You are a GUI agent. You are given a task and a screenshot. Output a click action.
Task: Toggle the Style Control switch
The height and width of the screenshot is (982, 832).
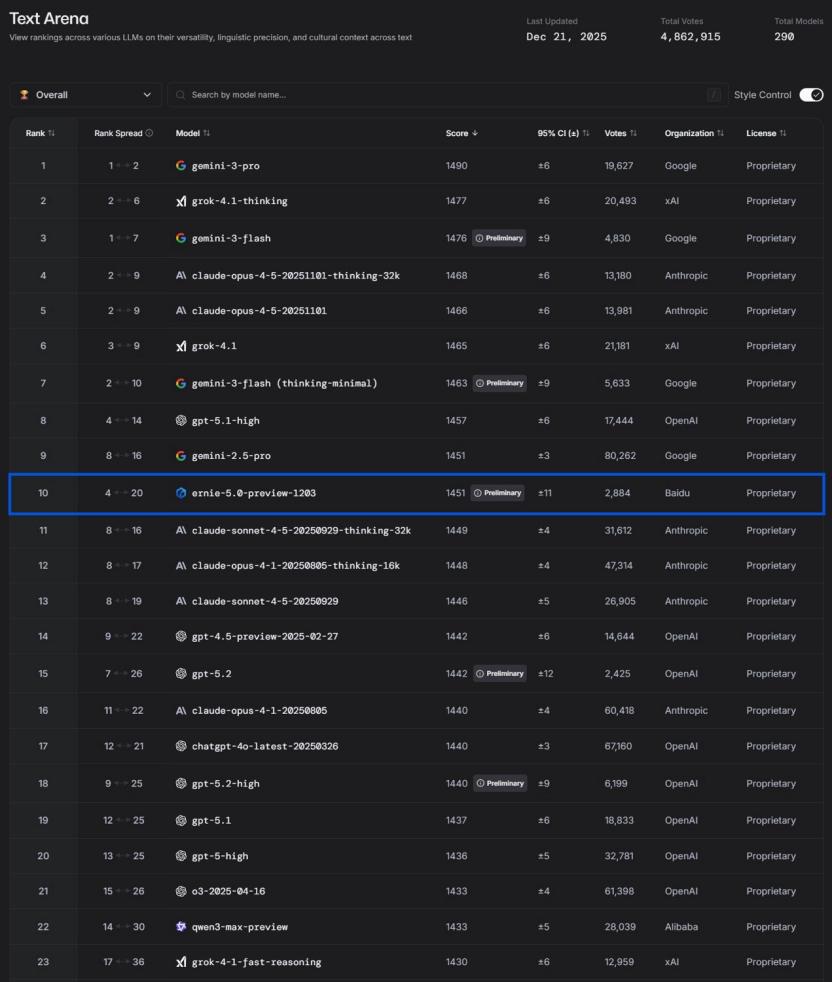pos(810,95)
